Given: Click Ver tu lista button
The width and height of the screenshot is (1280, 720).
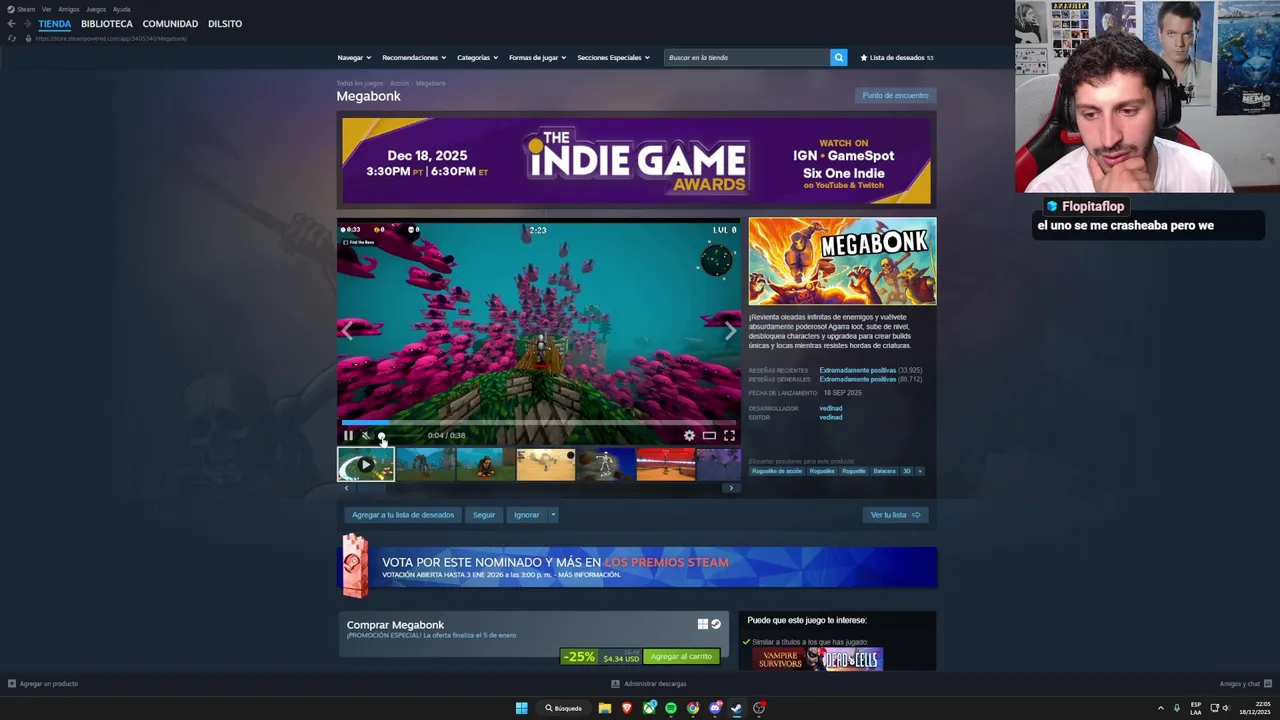Looking at the screenshot, I should (x=895, y=515).
